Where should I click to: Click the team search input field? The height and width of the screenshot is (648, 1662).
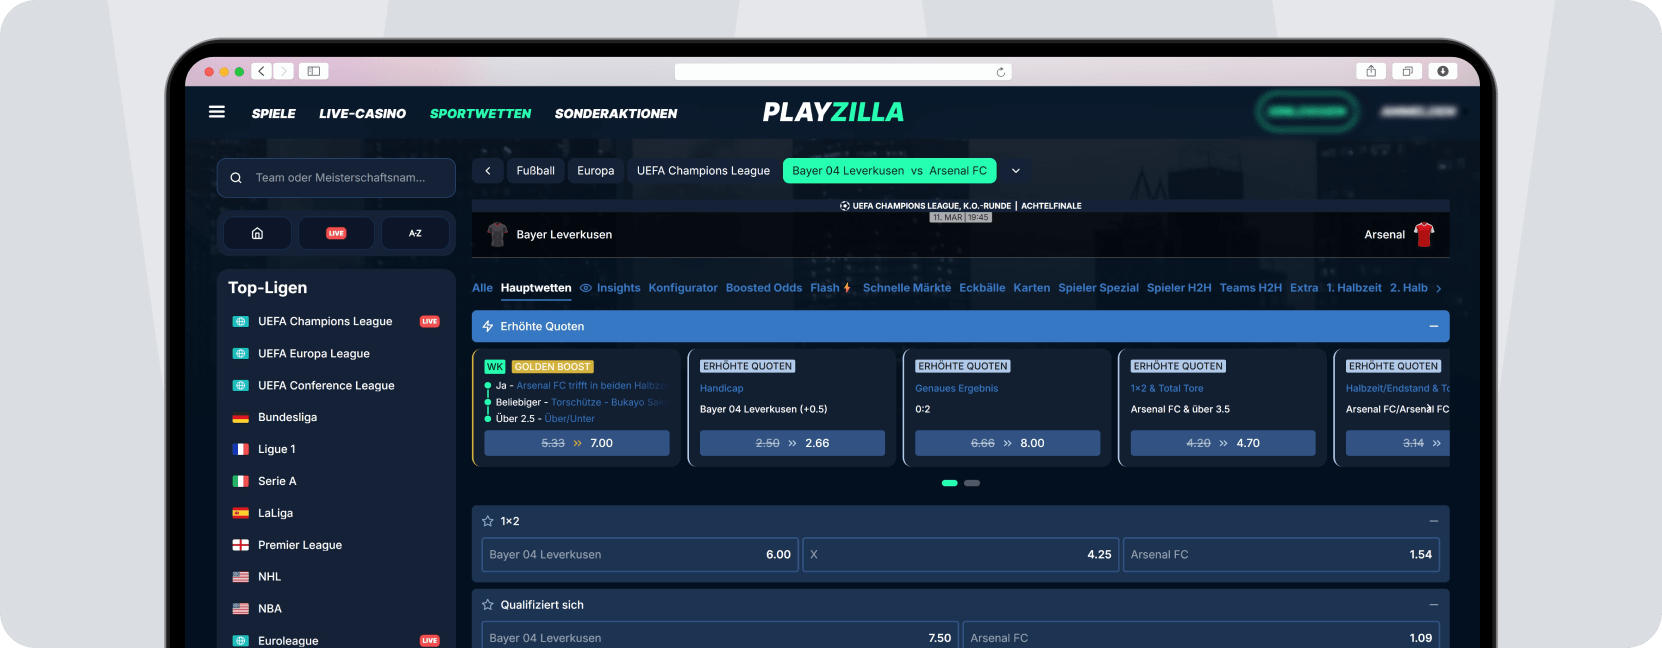pyautogui.click(x=336, y=178)
